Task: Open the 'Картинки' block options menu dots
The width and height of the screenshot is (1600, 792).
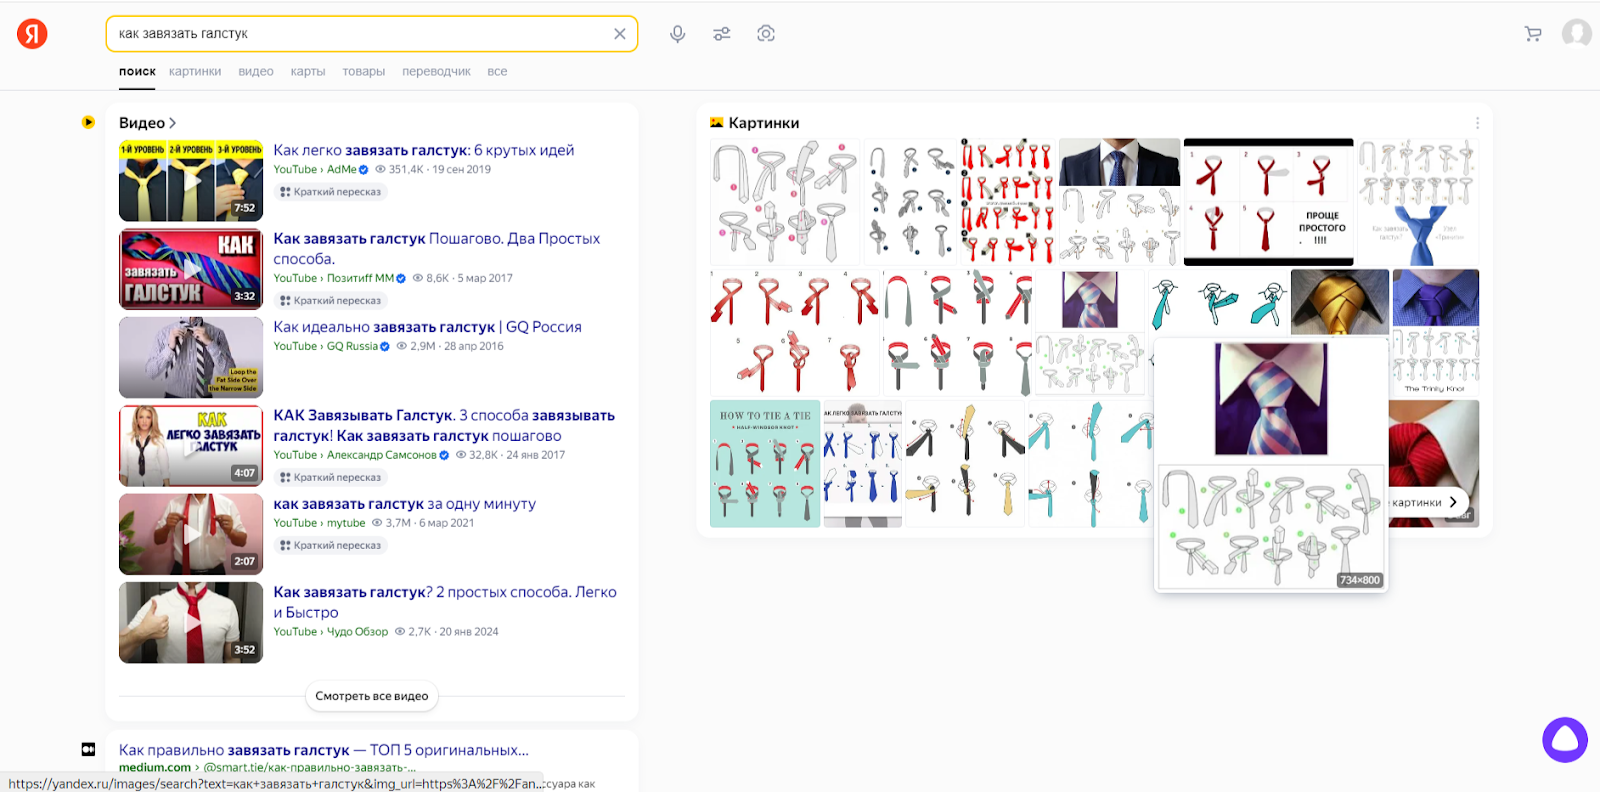Action: (x=1477, y=123)
